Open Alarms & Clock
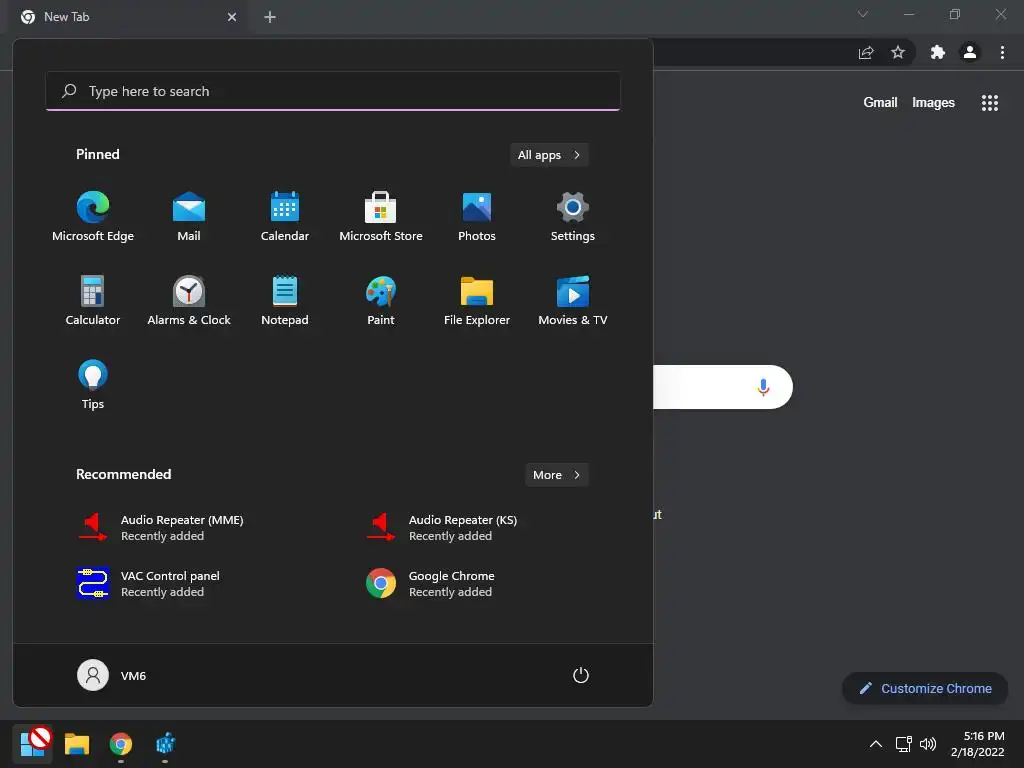1024x768 pixels. pyautogui.click(x=189, y=300)
